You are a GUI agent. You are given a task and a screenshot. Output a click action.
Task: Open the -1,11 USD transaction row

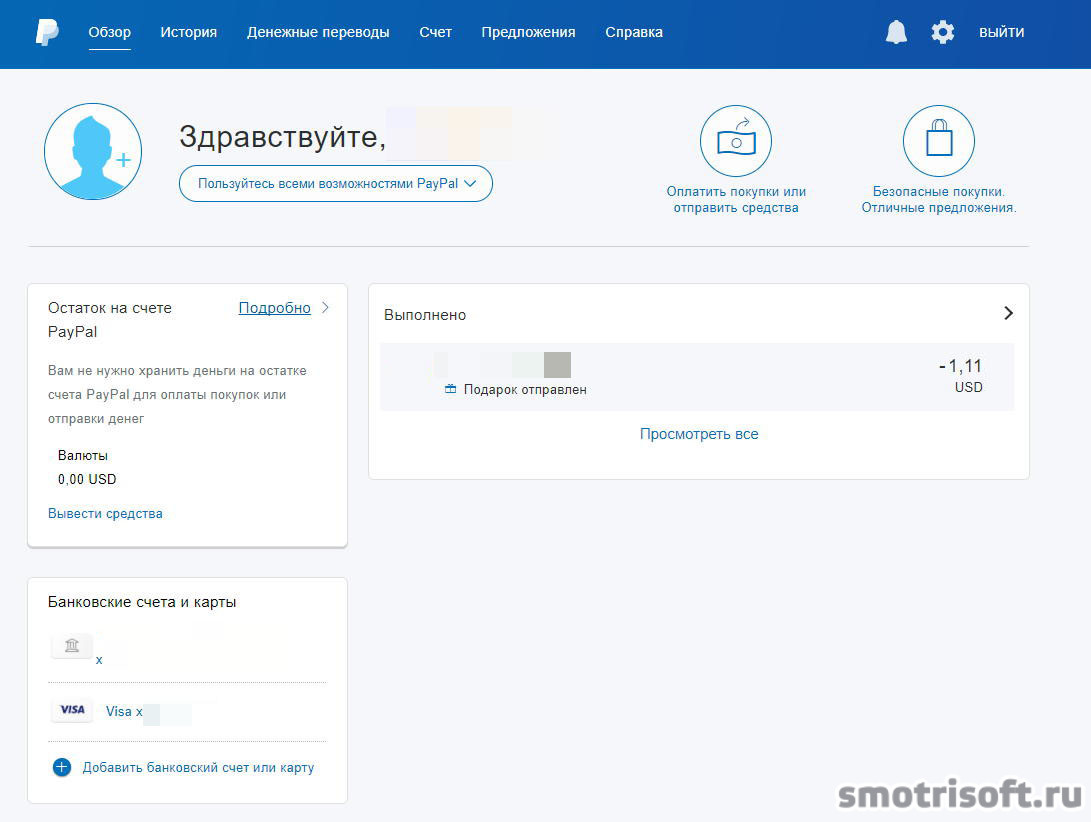click(697, 376)
